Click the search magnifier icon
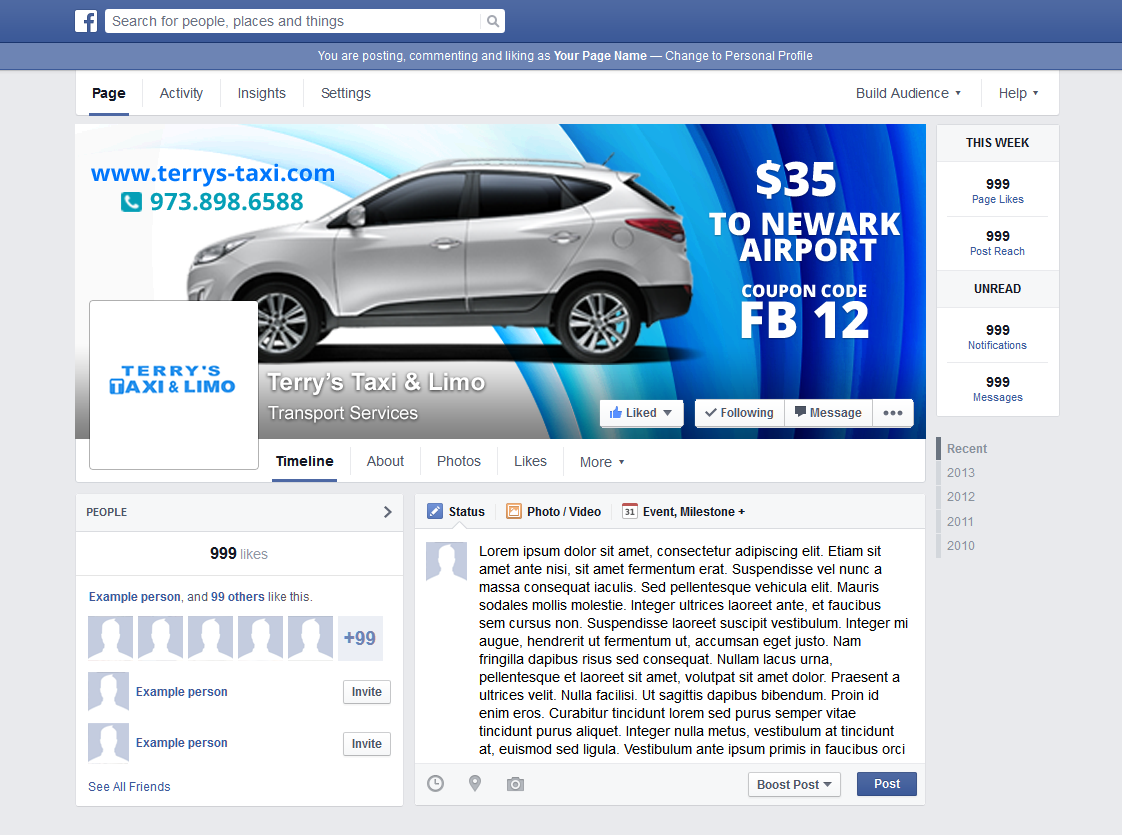This screenshot has width=1122, height=835. click(x=491, y=20)
